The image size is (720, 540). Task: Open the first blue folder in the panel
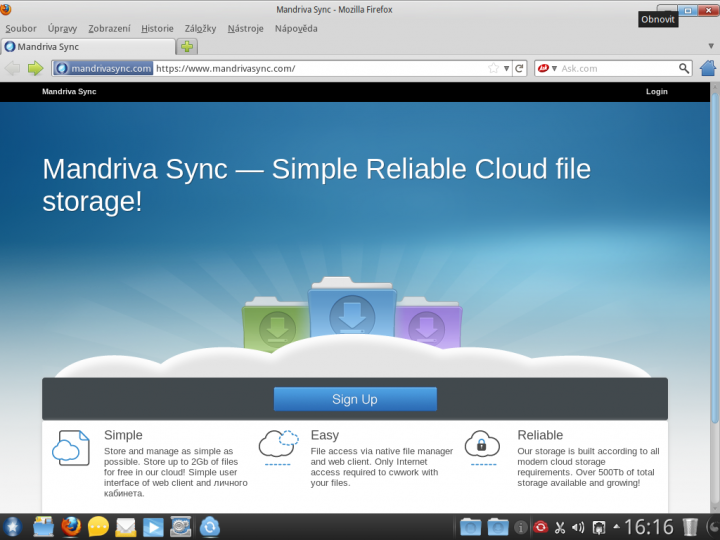click(x=471, y=527)
